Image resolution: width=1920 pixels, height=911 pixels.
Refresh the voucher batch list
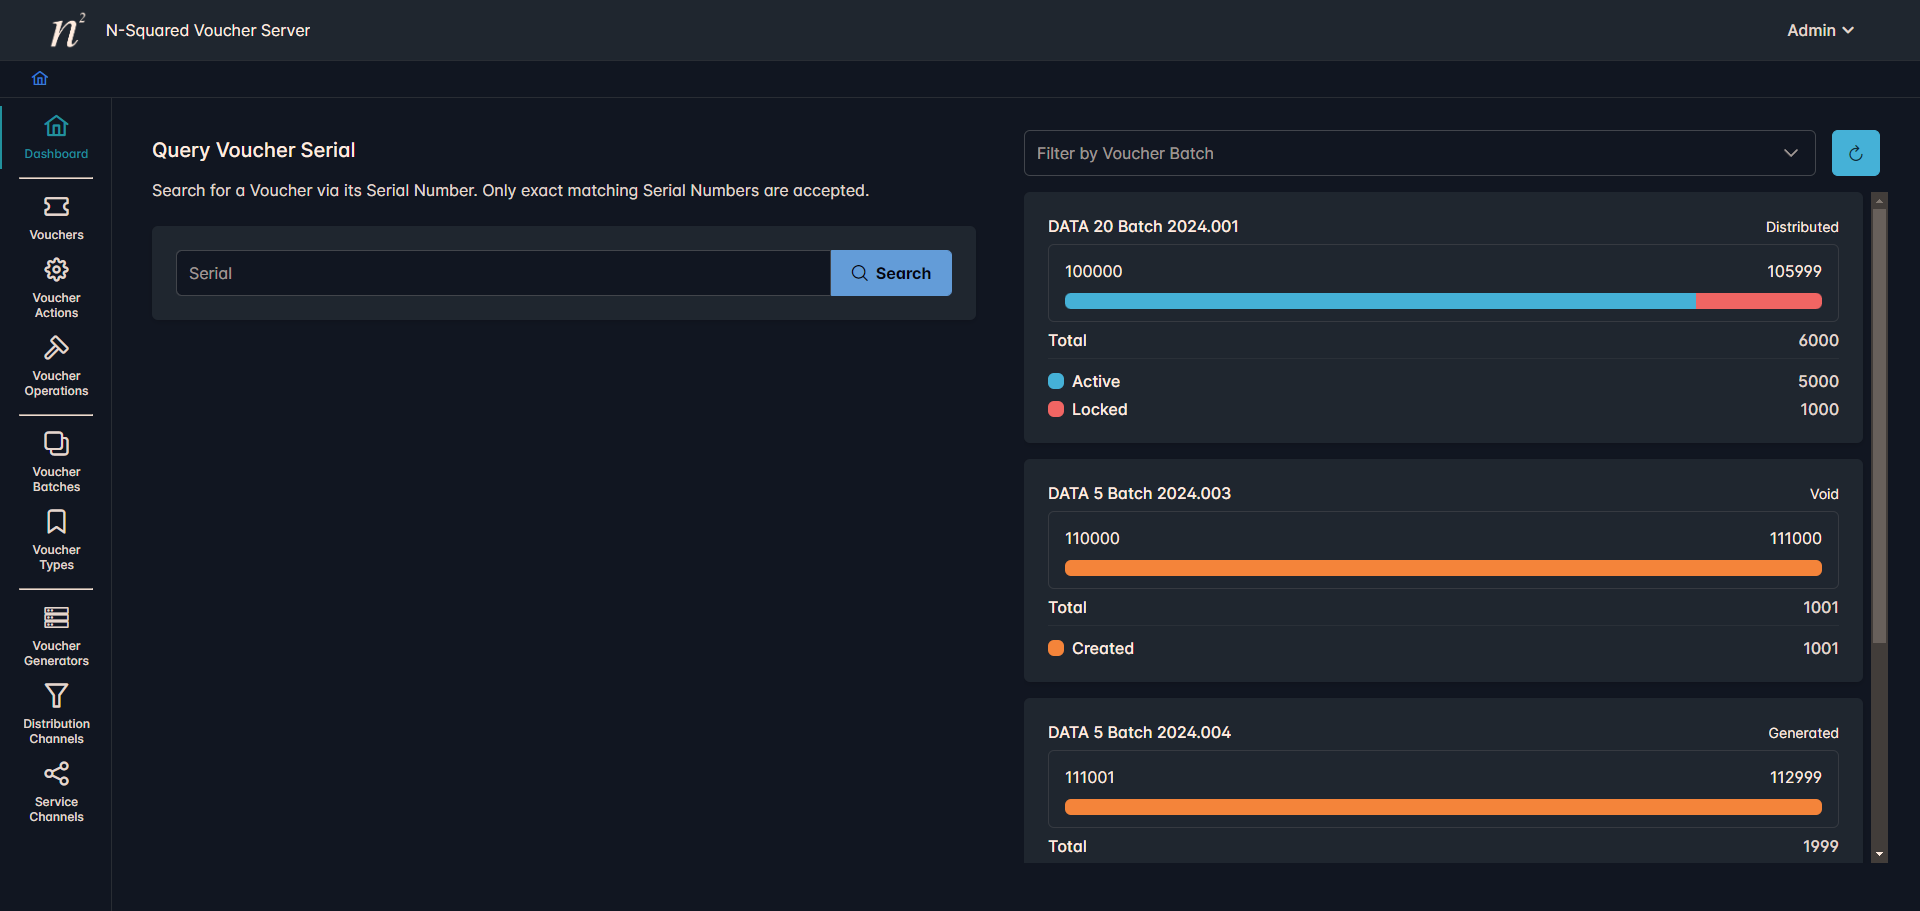[x=1855, y=153]
